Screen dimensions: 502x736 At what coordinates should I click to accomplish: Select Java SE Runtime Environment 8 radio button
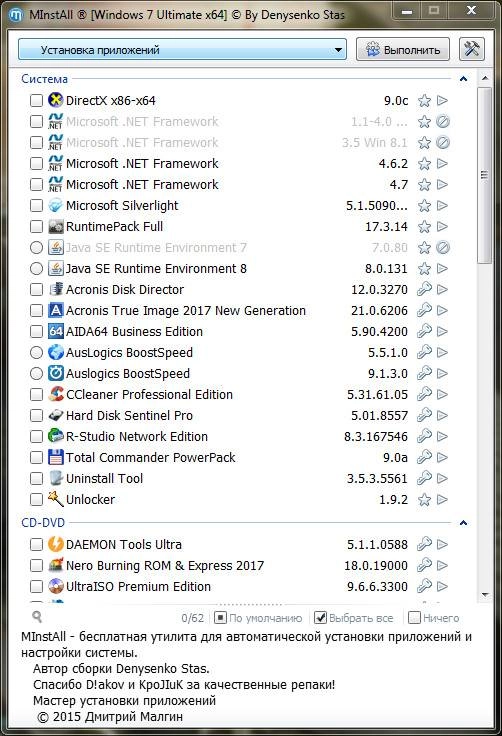(x=36, y=268)
